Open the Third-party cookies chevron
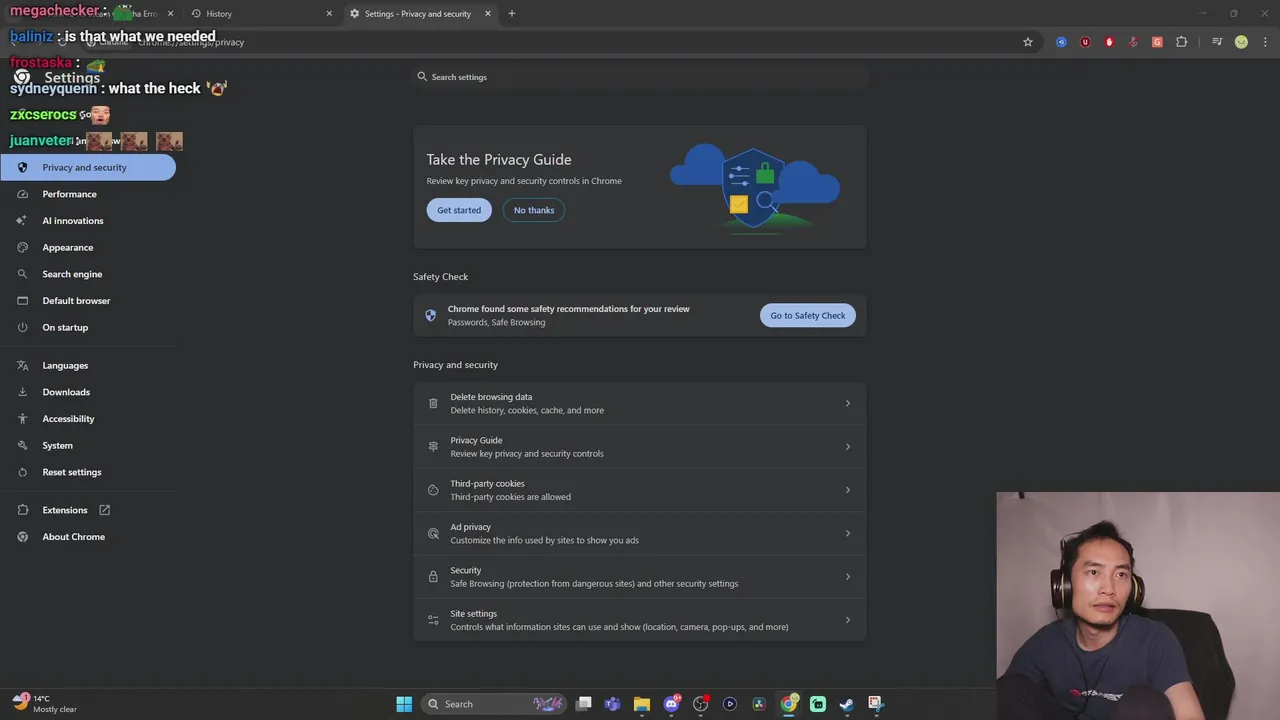 pyautogui.click(x=847, y=490)
